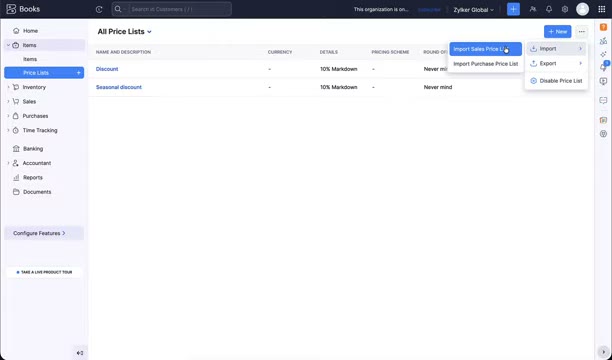Click the Reports chart icon in sidebar
Screen dimensions: 612x360
click(x=16, y=178)
